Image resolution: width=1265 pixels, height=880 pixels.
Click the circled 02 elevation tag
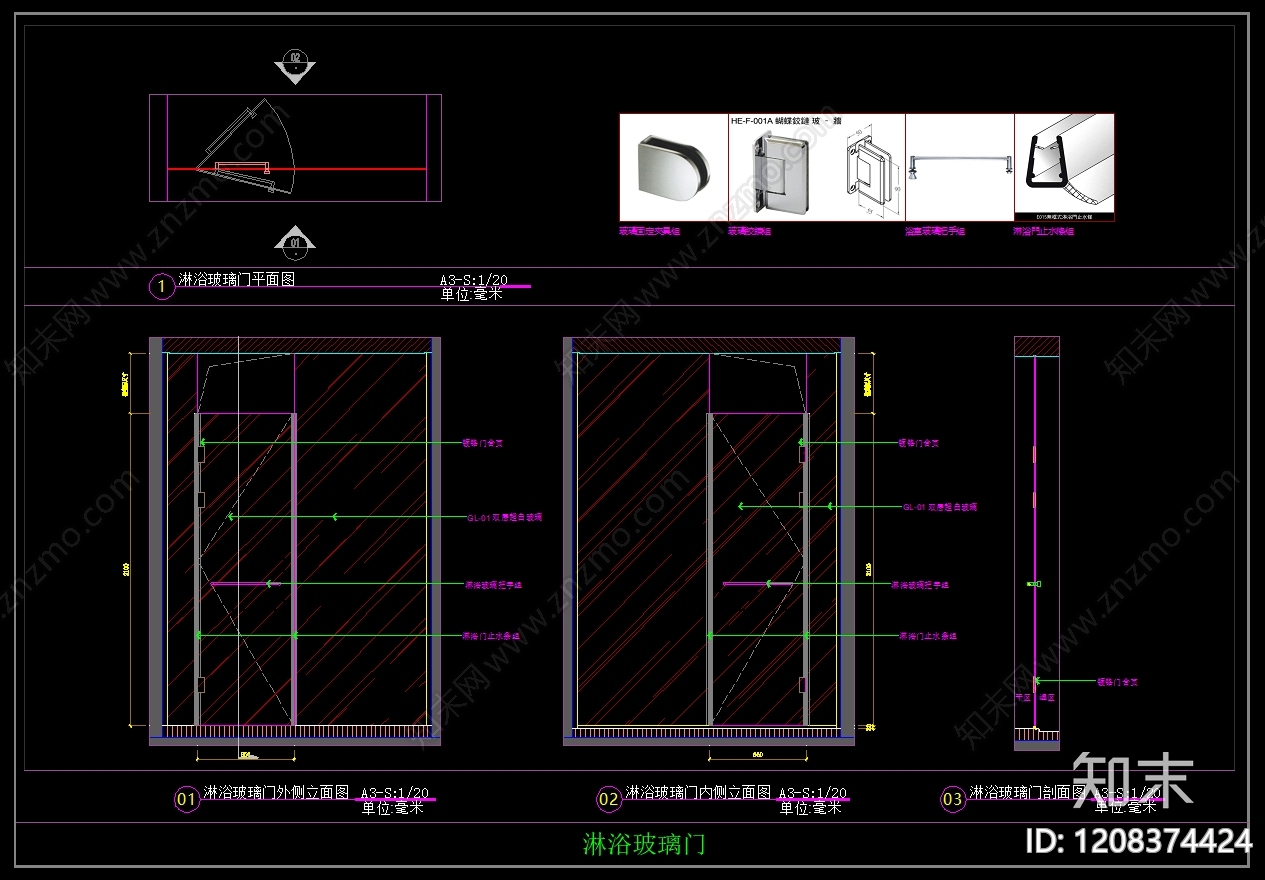point(609,799)
